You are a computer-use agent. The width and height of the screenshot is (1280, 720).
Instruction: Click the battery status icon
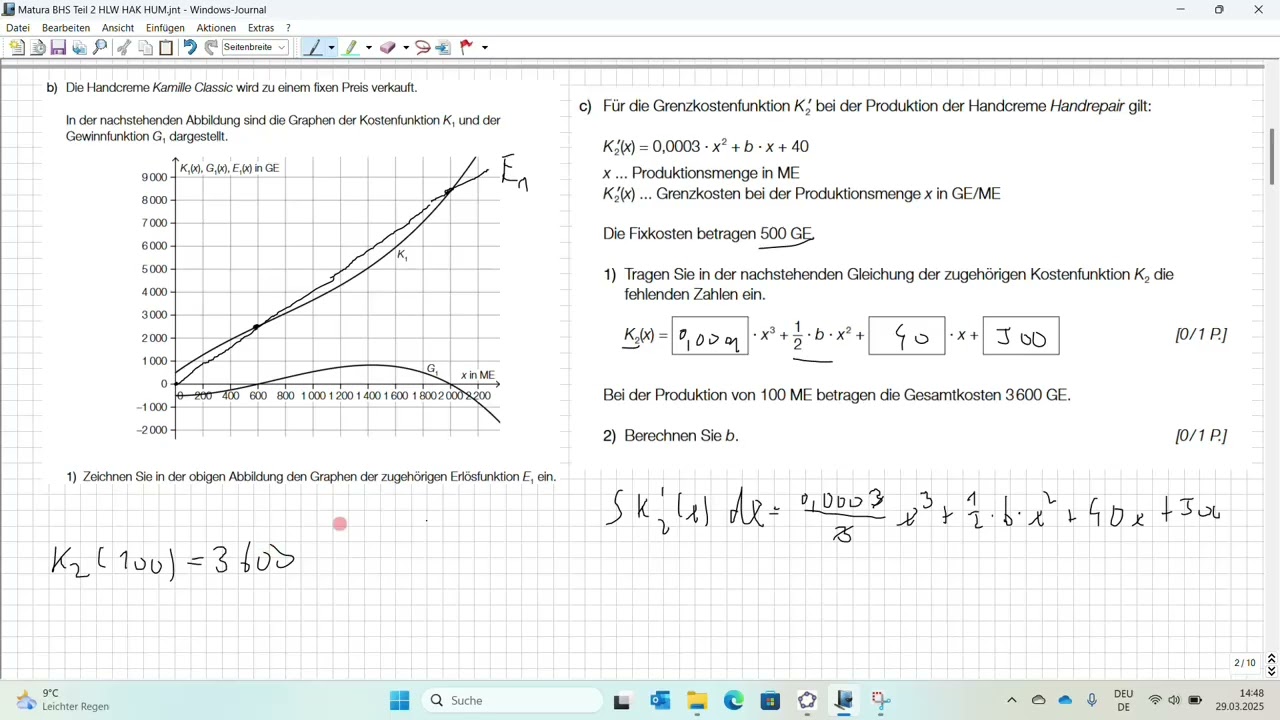point(1195,700)
